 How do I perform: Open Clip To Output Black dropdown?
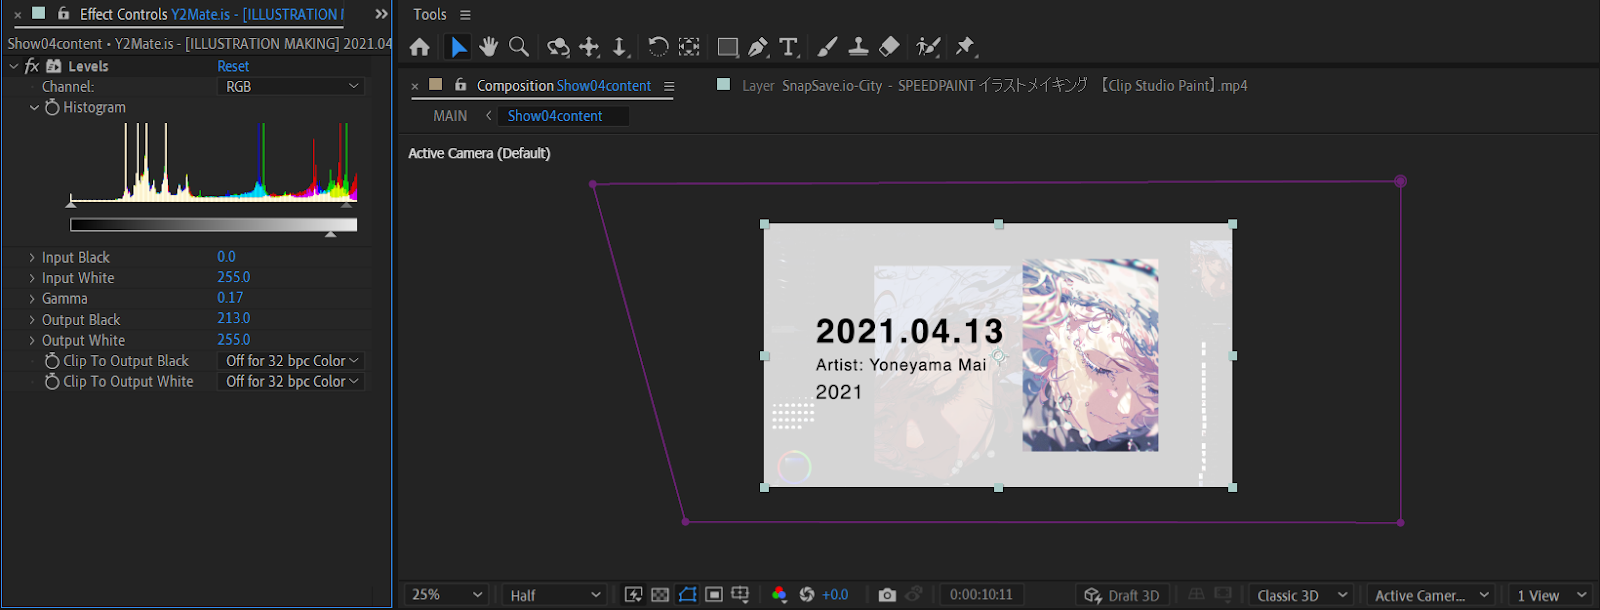[x=291, y=361]
